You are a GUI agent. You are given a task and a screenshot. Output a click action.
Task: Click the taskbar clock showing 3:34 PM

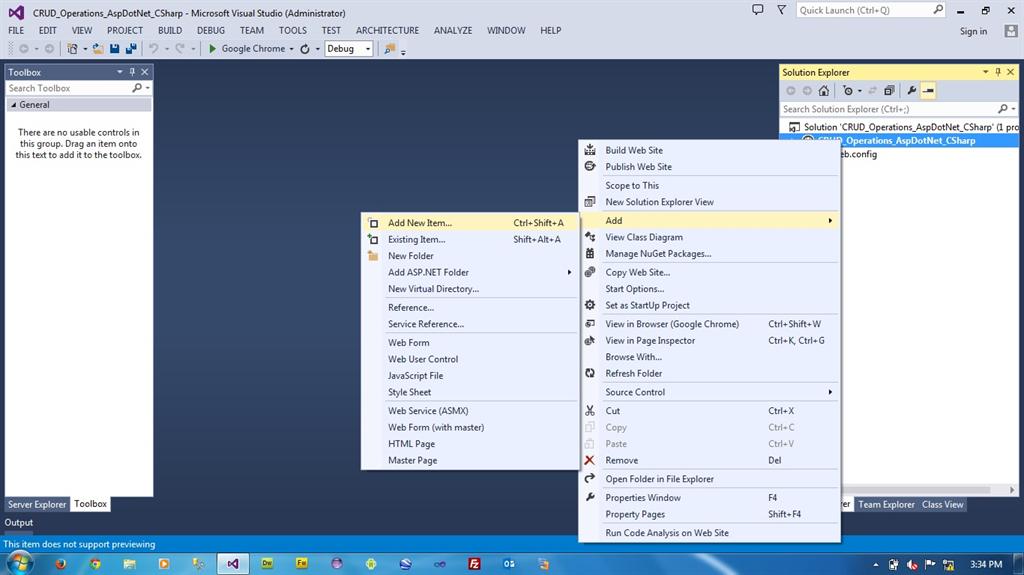985,564
